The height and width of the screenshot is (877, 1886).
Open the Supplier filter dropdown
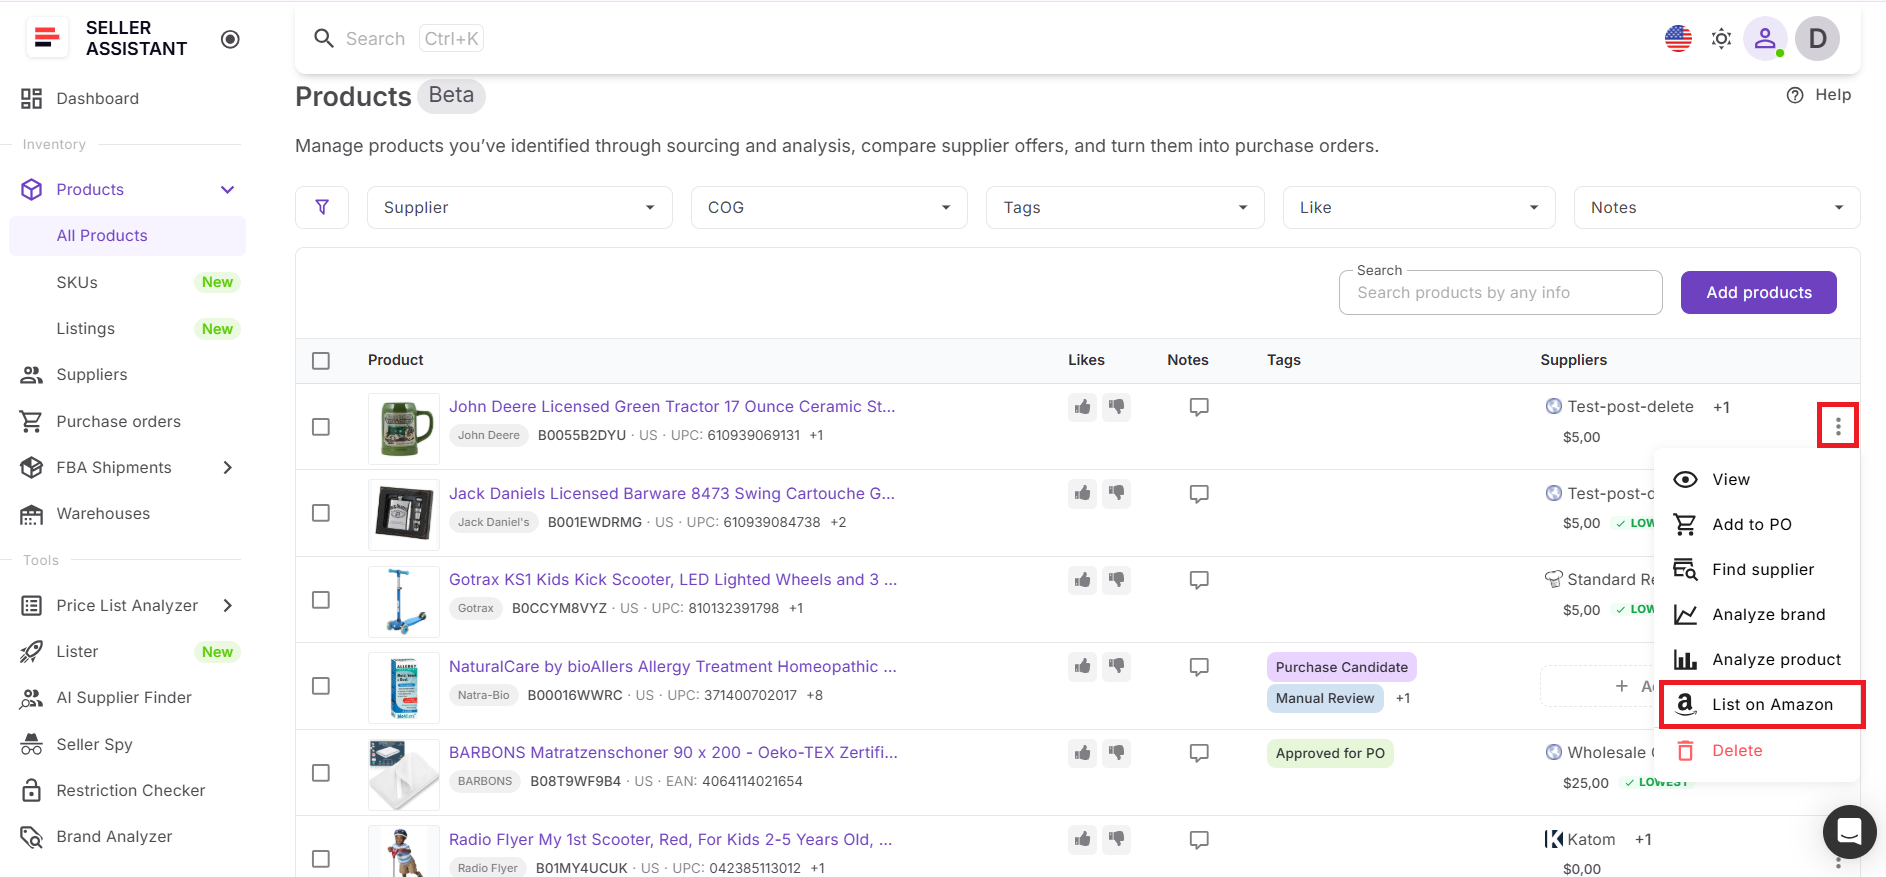tap(520, 207)
